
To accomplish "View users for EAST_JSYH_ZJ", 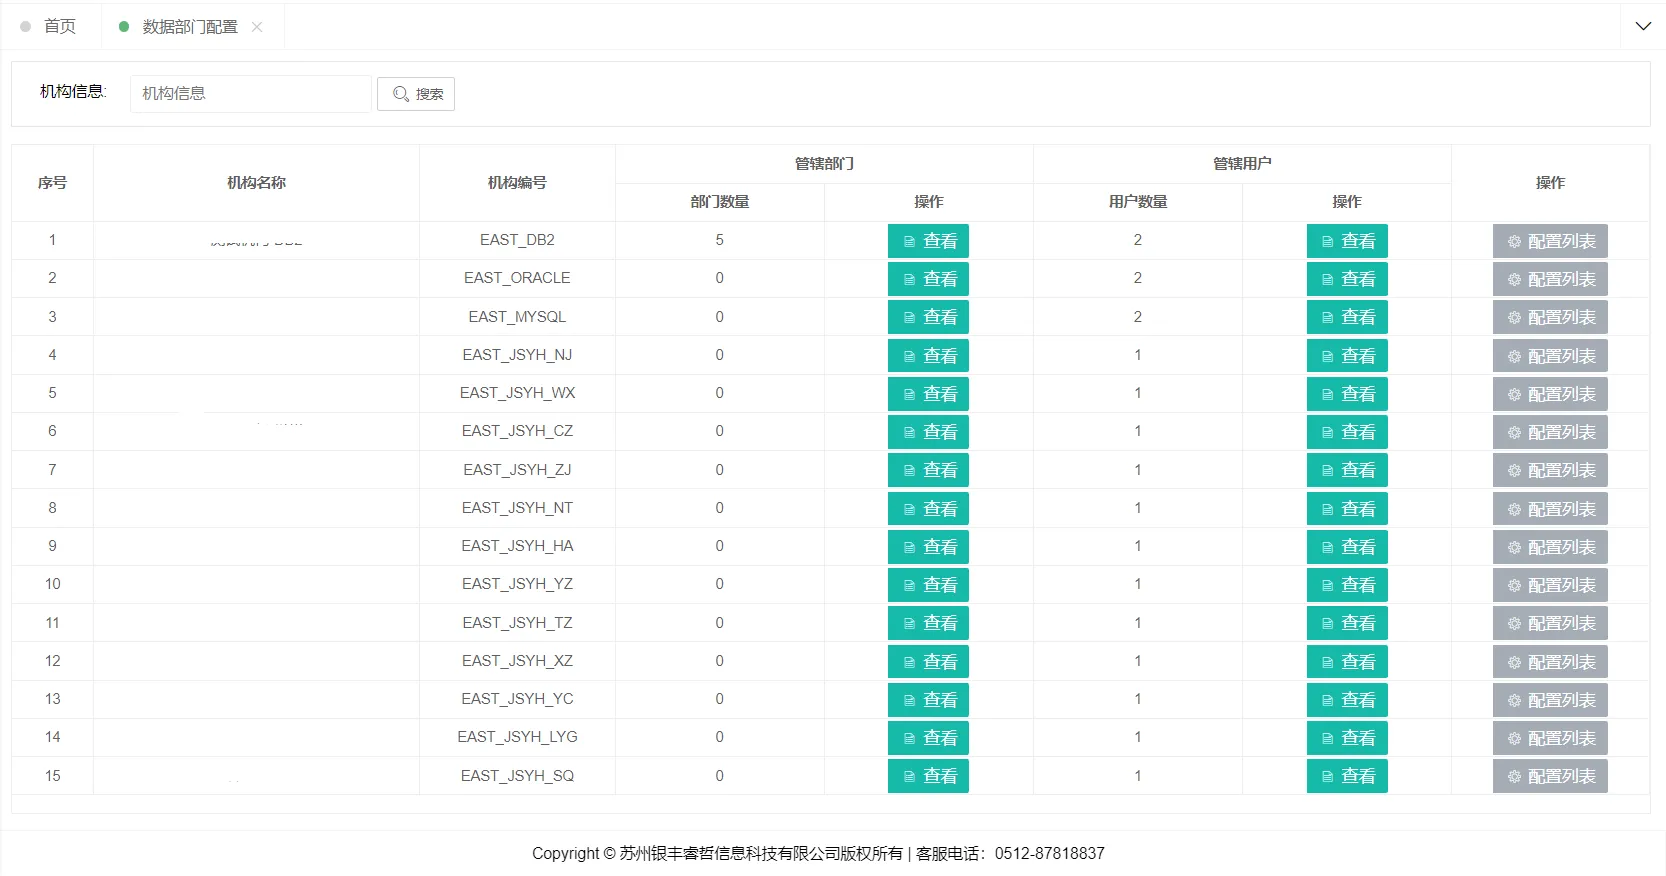I will tap(1346, 470).
